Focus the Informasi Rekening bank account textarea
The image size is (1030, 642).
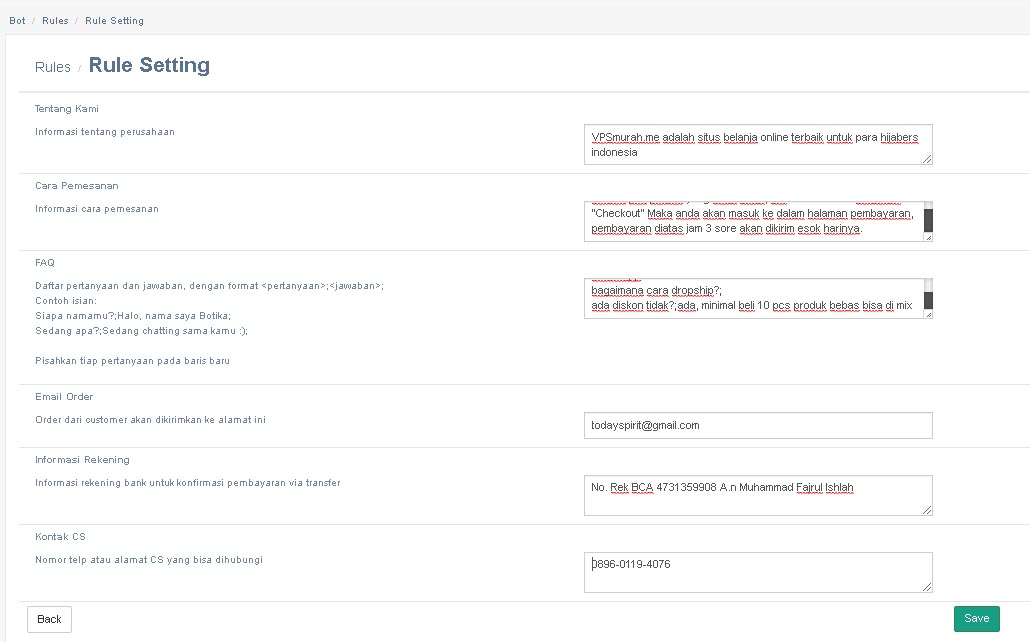click(757, 495)
